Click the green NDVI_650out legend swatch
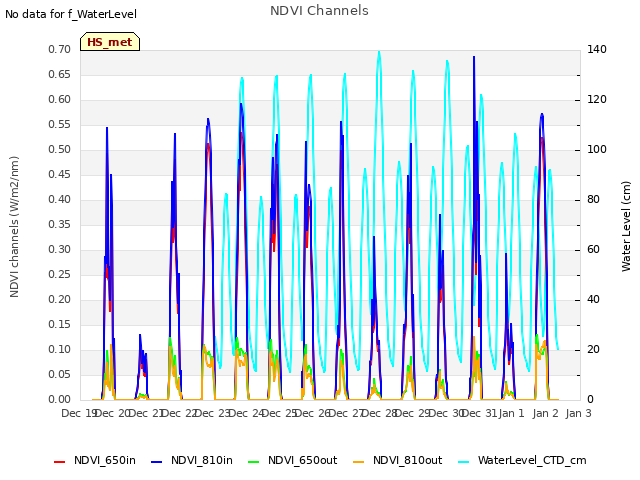The image size is (640, 480). (x=253, y=462)
